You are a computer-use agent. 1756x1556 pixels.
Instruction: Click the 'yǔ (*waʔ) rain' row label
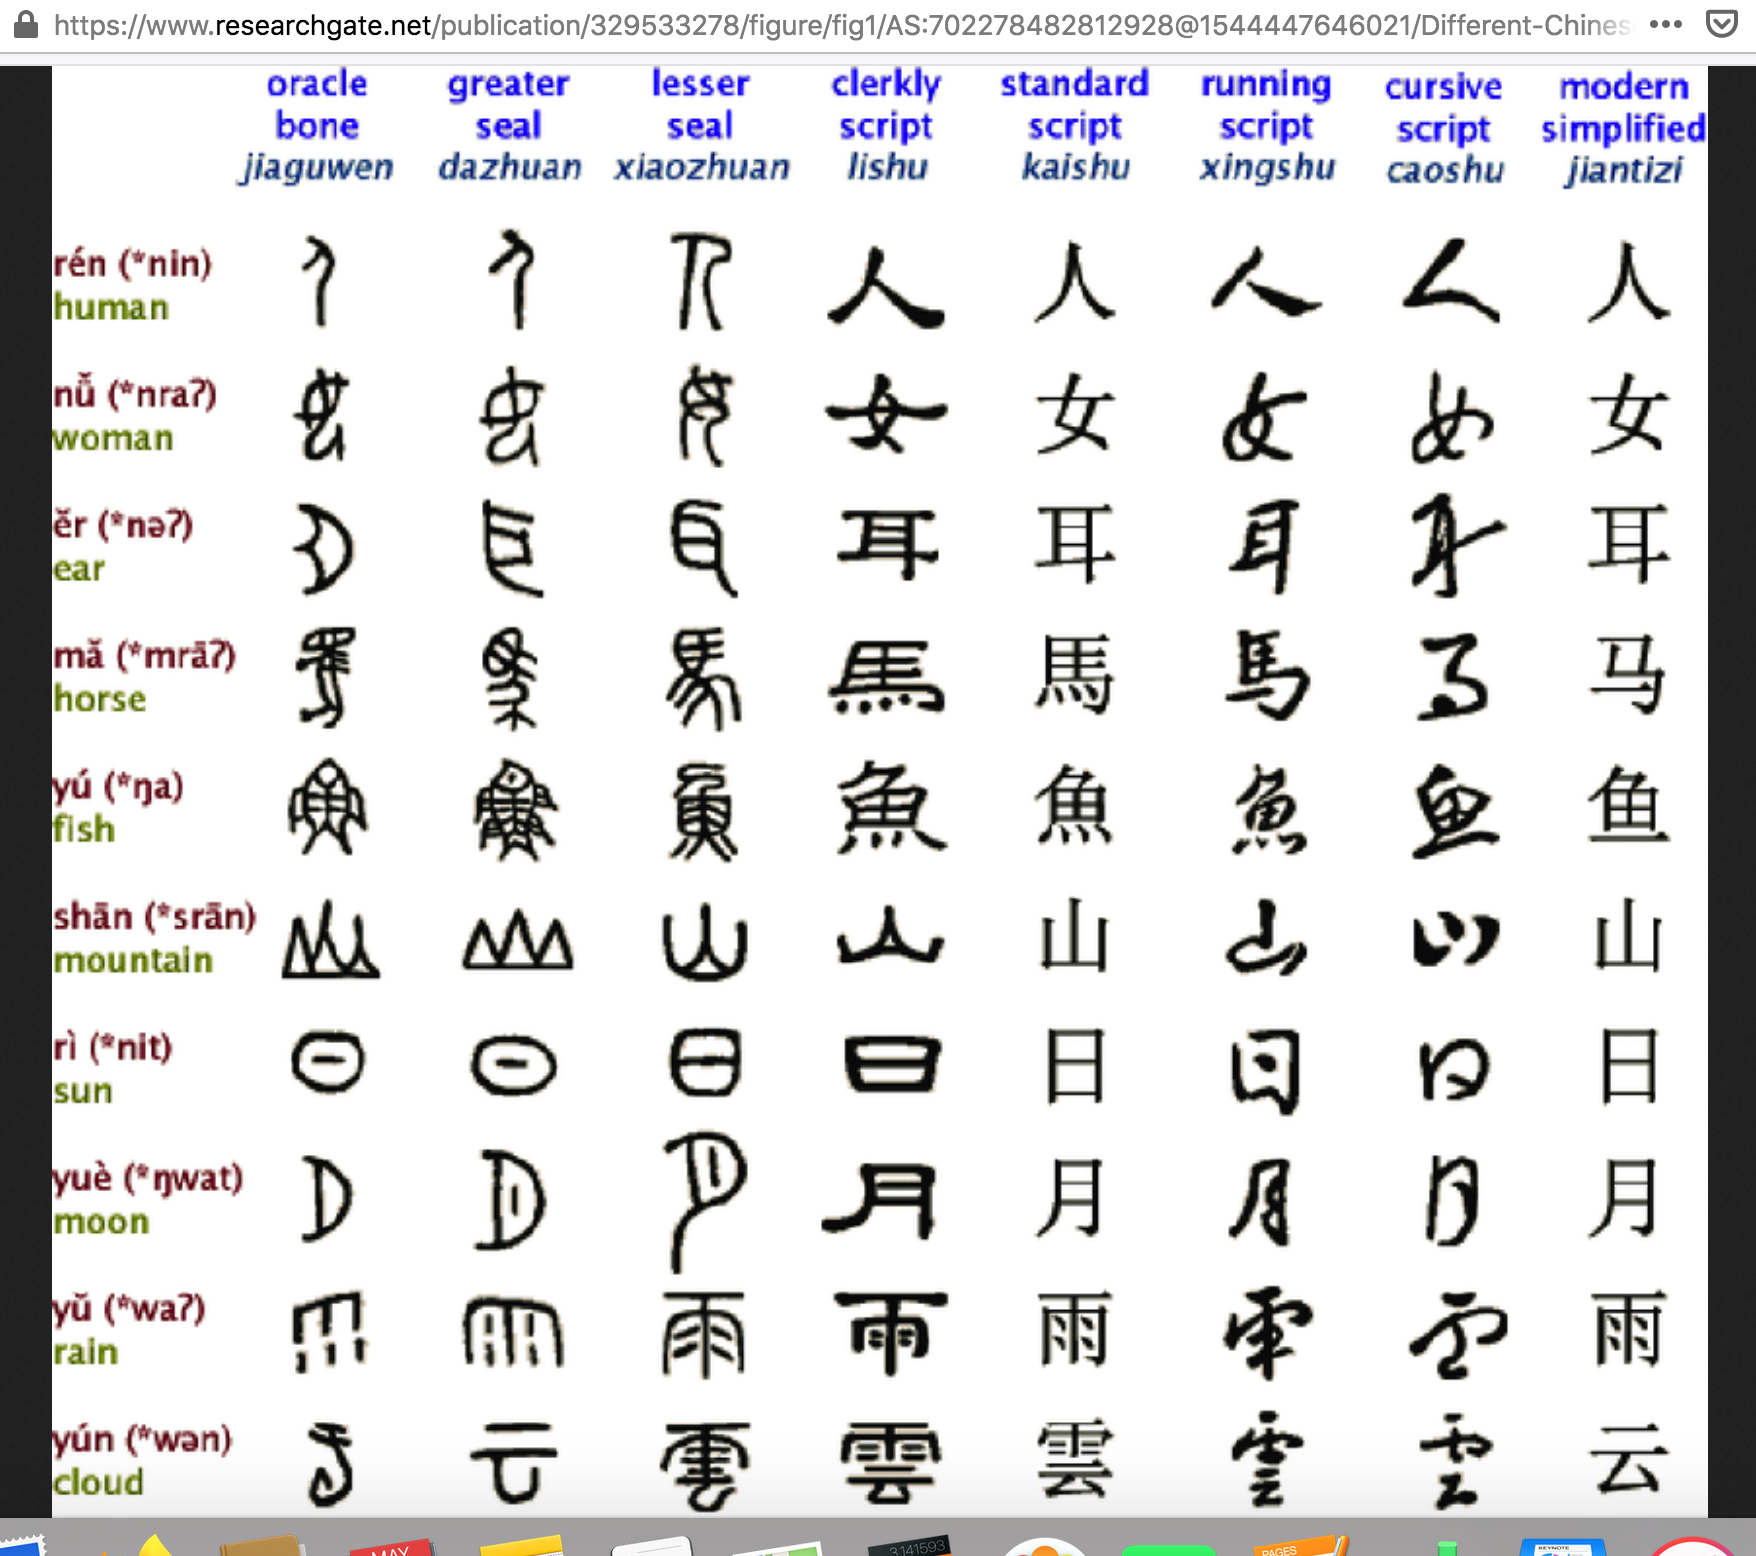[x=130, y=1330]
